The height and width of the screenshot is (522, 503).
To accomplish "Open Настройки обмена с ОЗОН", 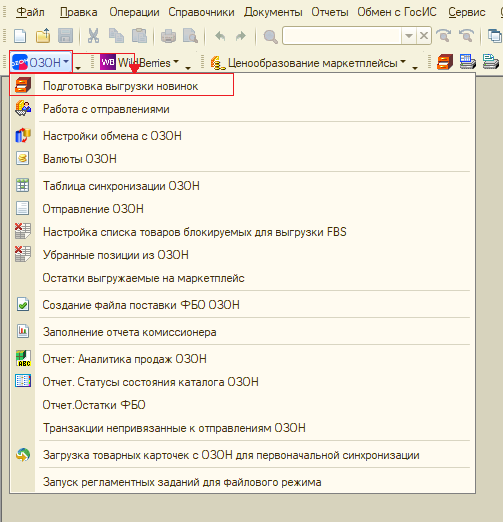I will [112, 136].
